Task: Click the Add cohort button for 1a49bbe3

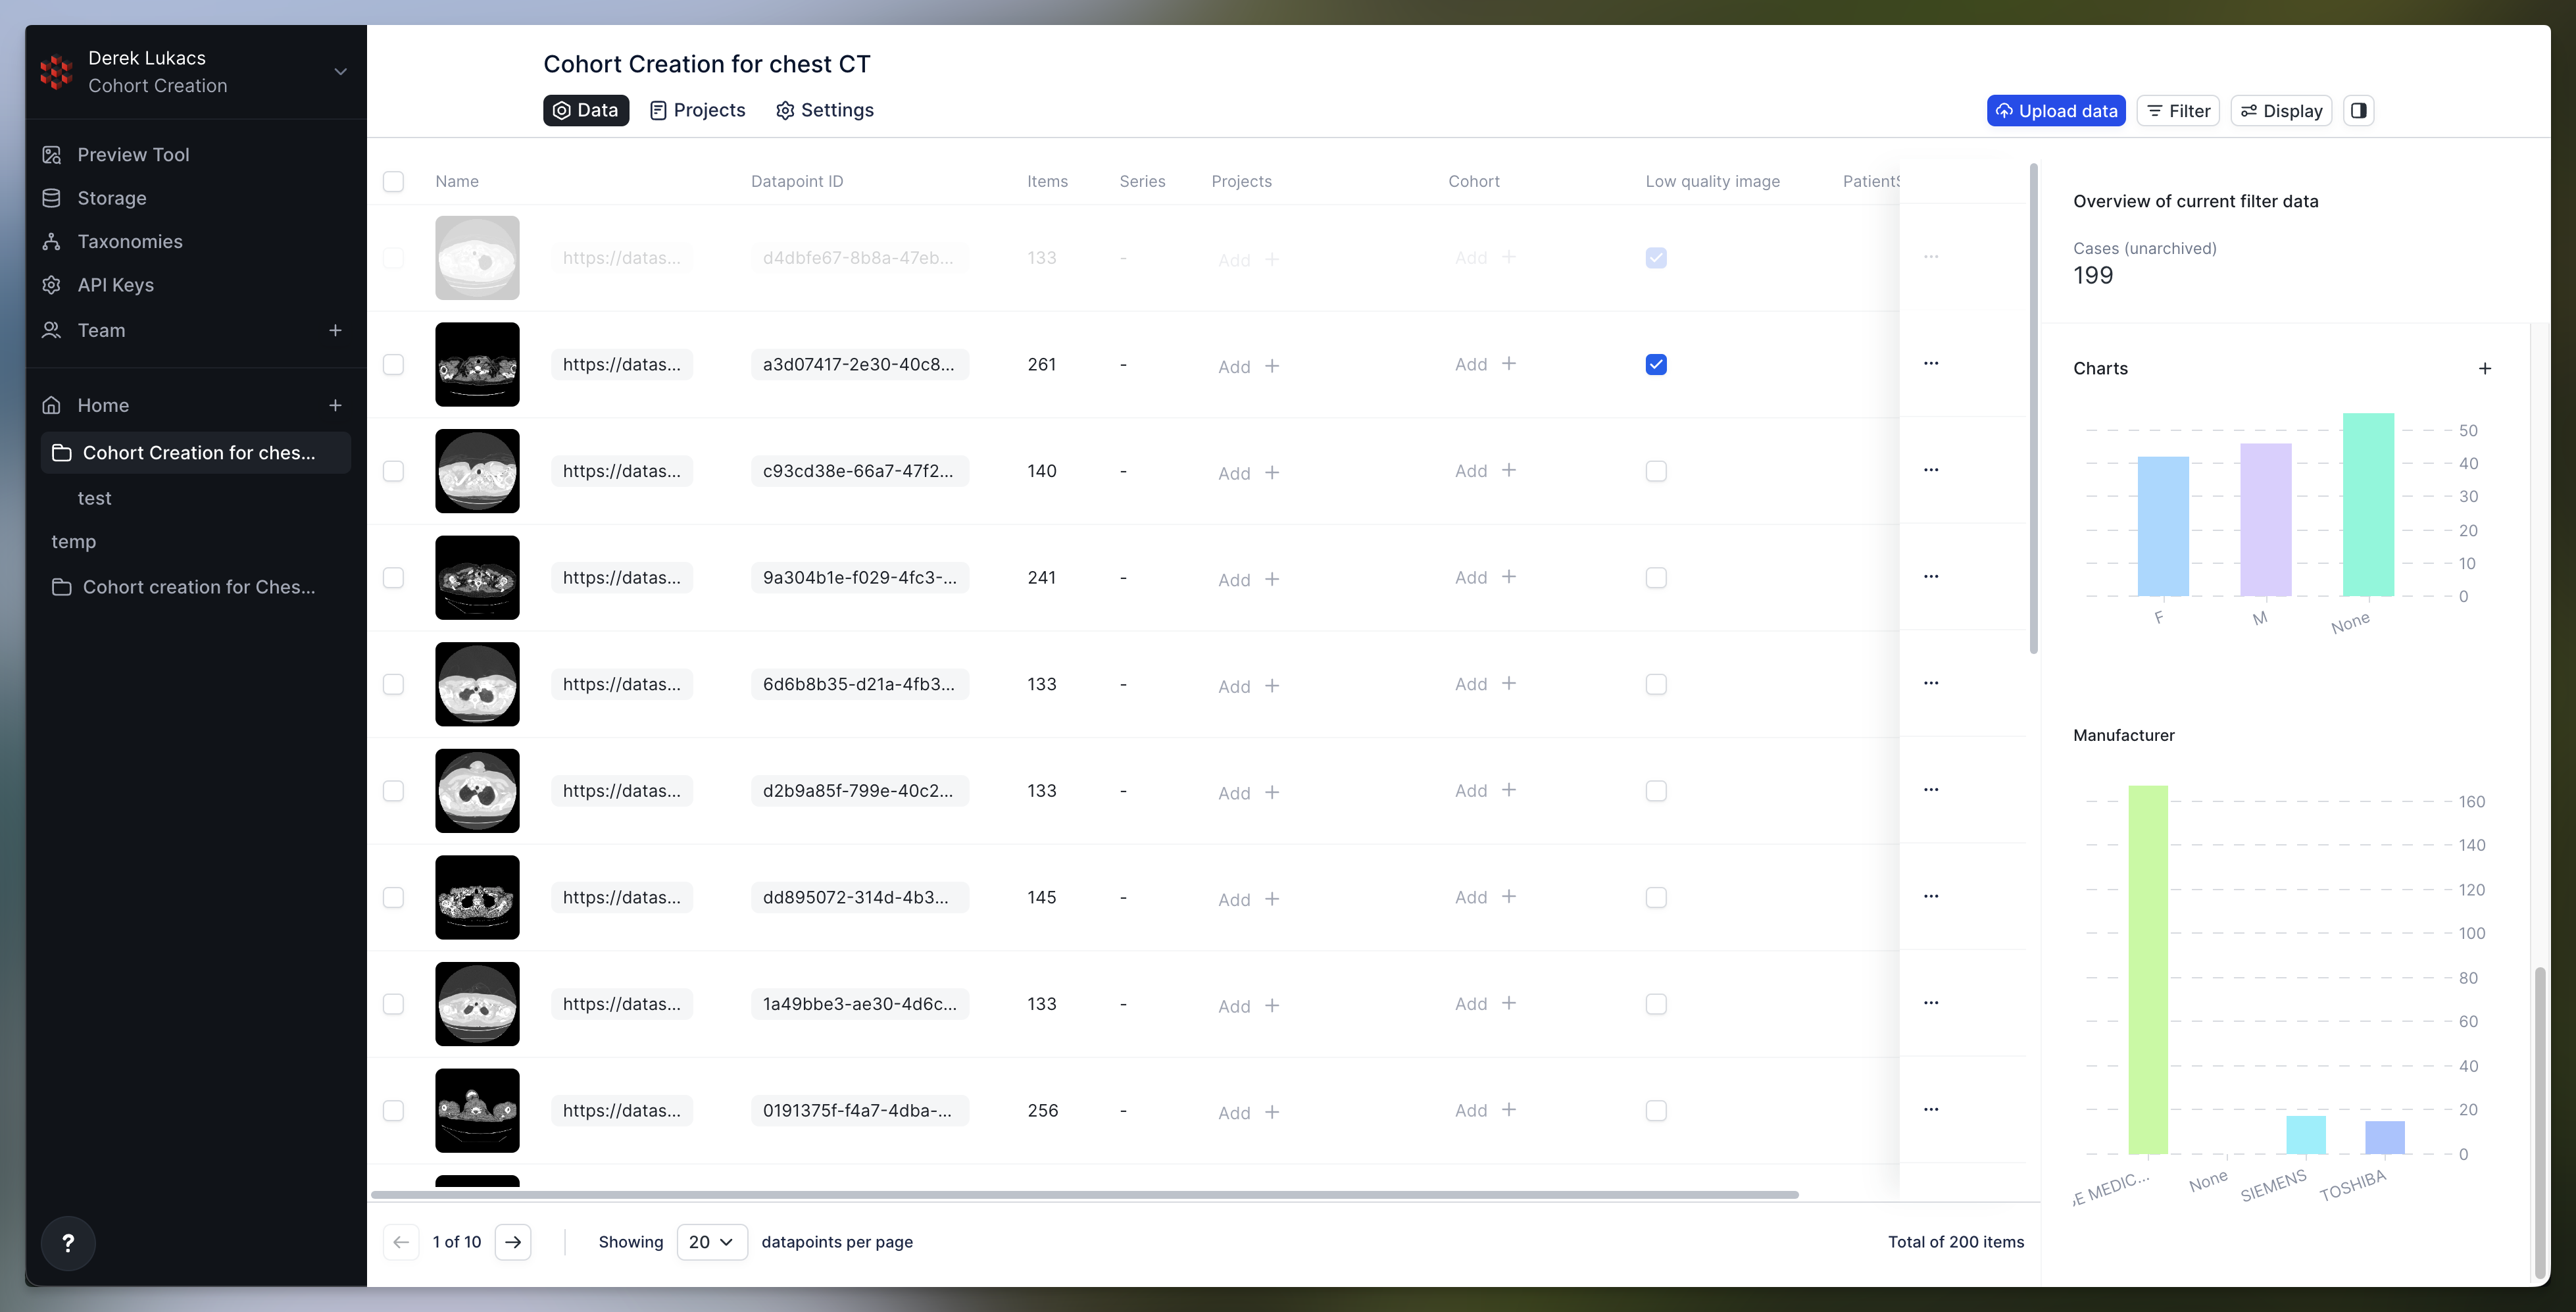Action: point(1485,1003)
